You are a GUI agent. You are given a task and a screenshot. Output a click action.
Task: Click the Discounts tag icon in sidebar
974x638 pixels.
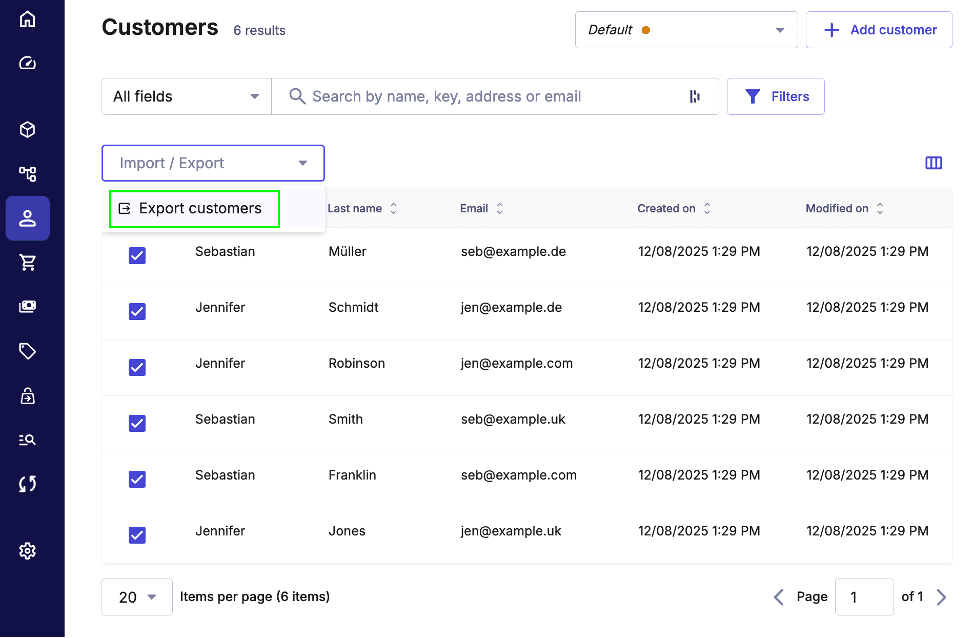pyautogui.click(x=27, y=351)
